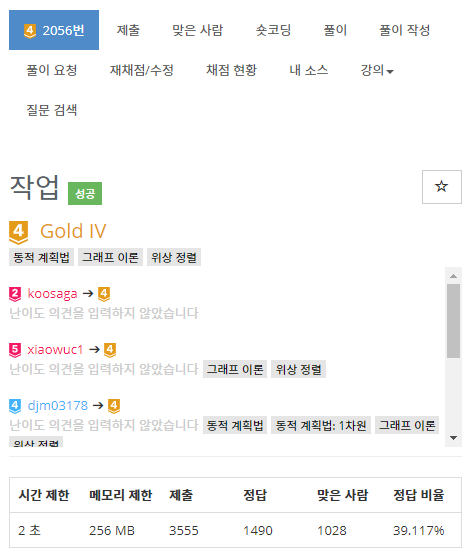Click the 위상 정렬 tag under Gold IV
This screenshot has width=474, height=558.
click(x=174, y=257)
